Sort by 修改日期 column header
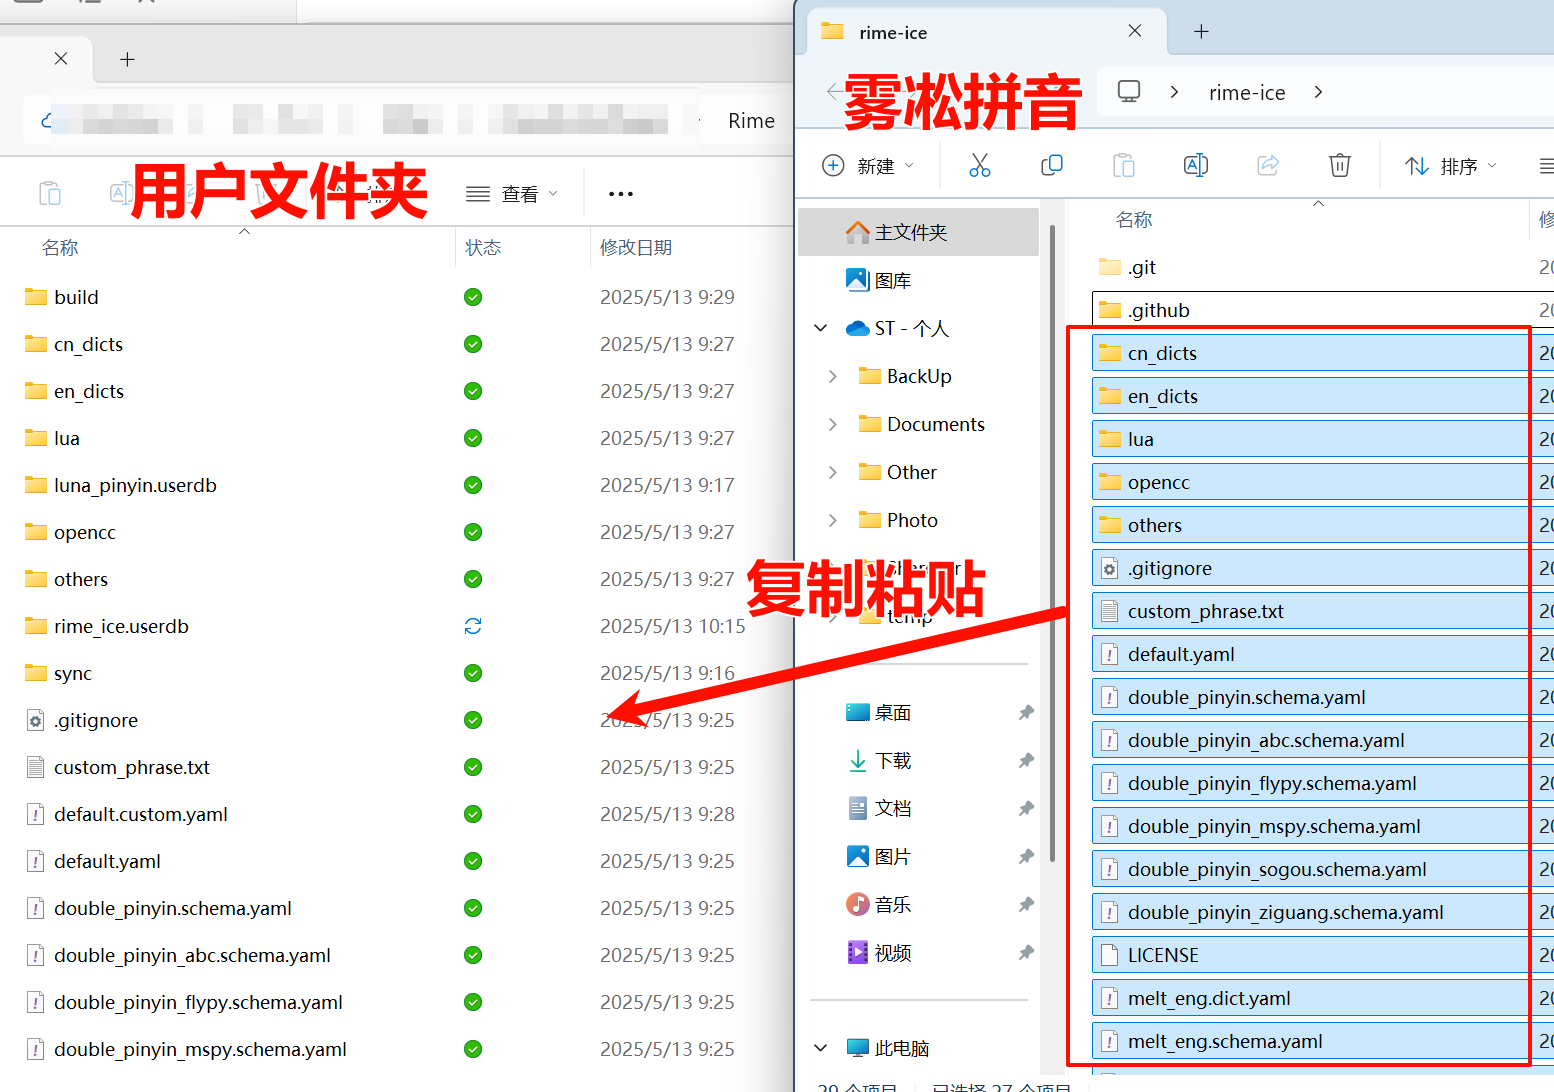The width and height of the screenshot is (1554, 1092). [x=636, y=248]
